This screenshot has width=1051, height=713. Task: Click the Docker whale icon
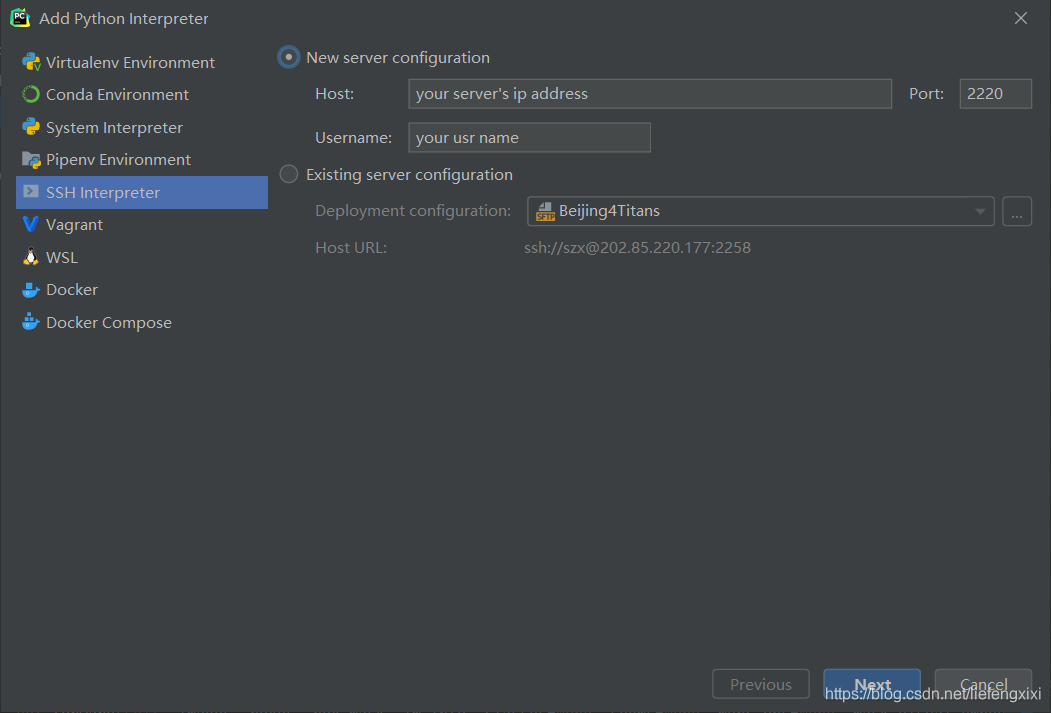(31, 289)
